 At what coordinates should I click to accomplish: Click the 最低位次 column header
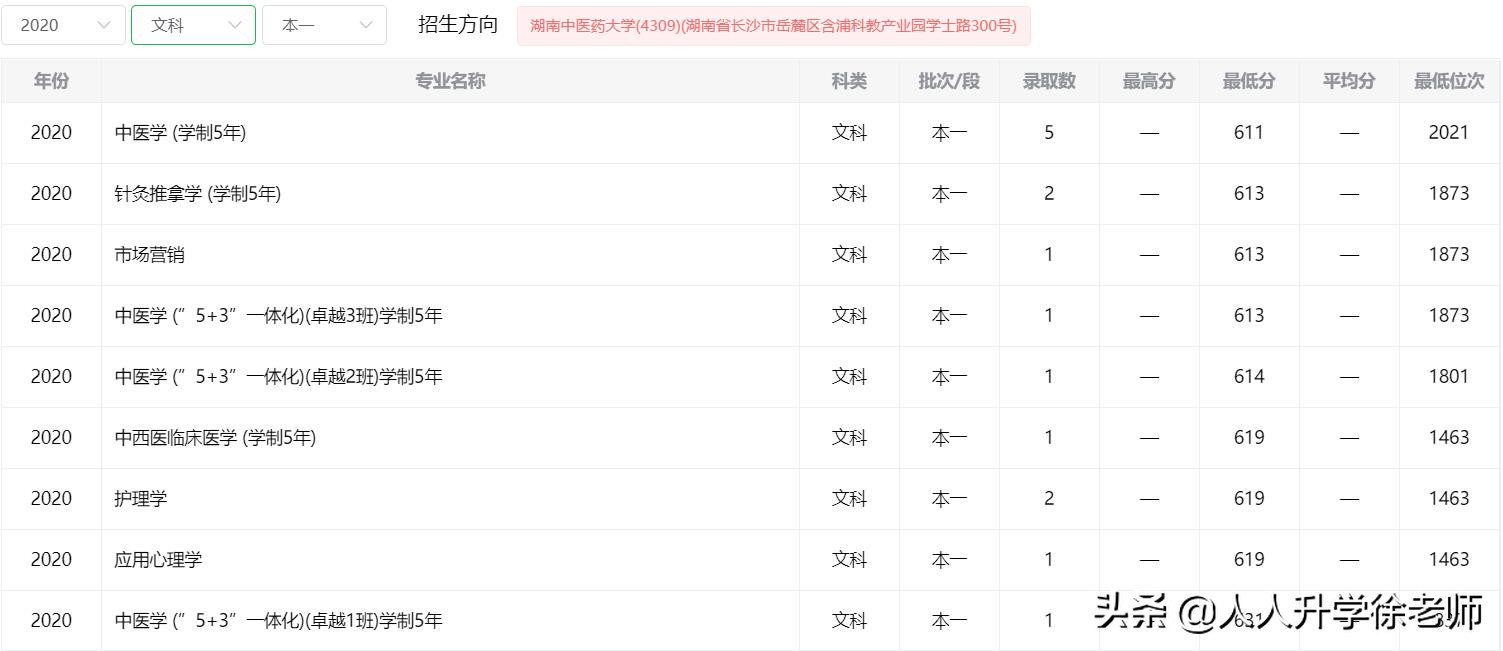point(1448,81)
